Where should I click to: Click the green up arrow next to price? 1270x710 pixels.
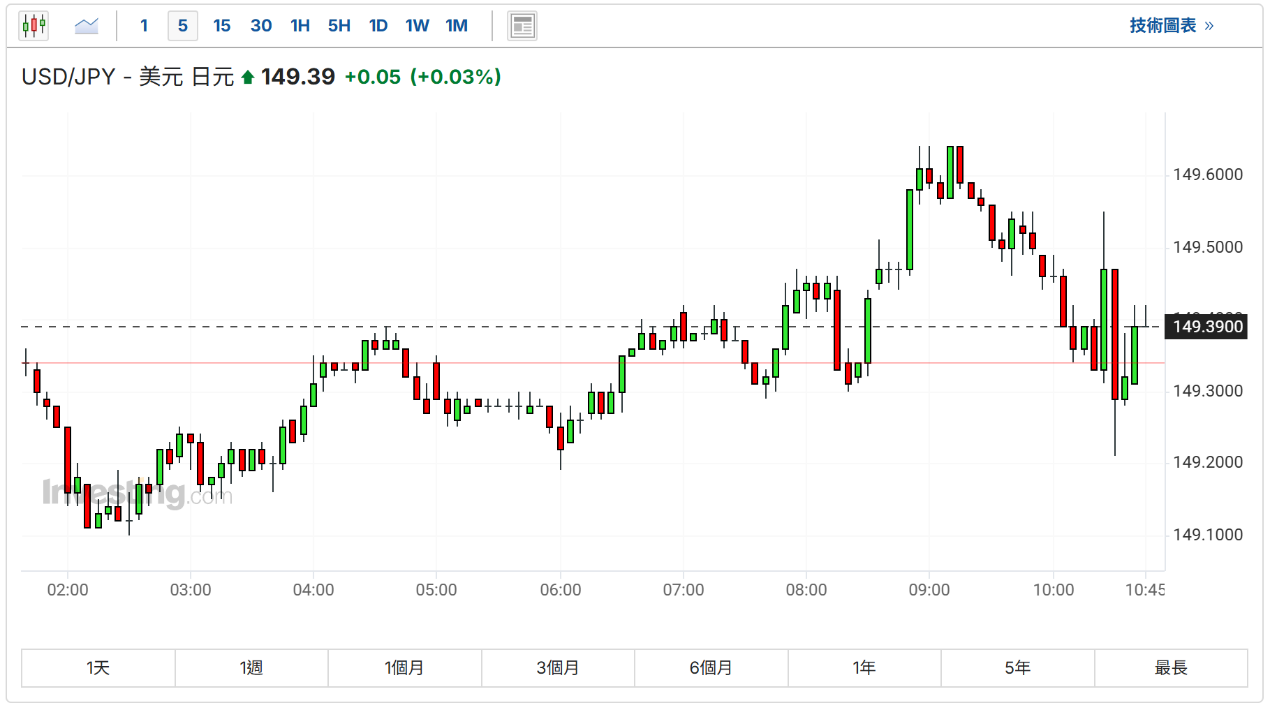248,78
